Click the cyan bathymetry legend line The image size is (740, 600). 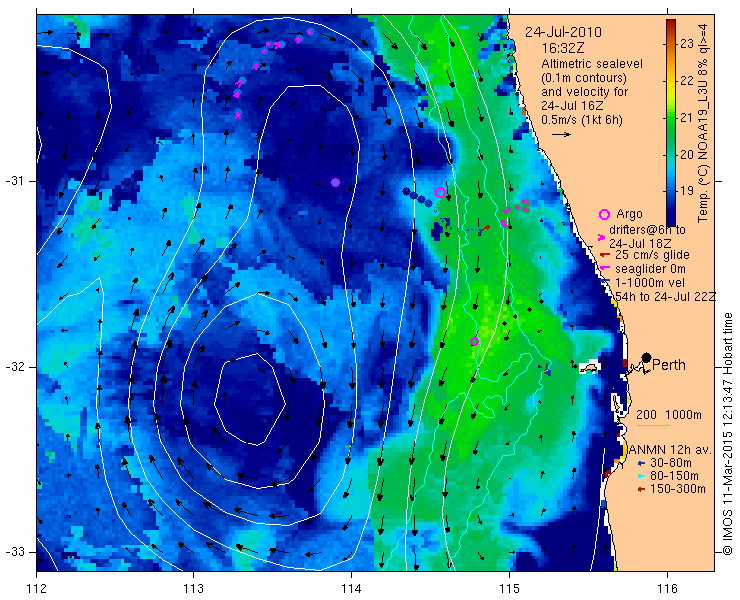tap(653, 425)
